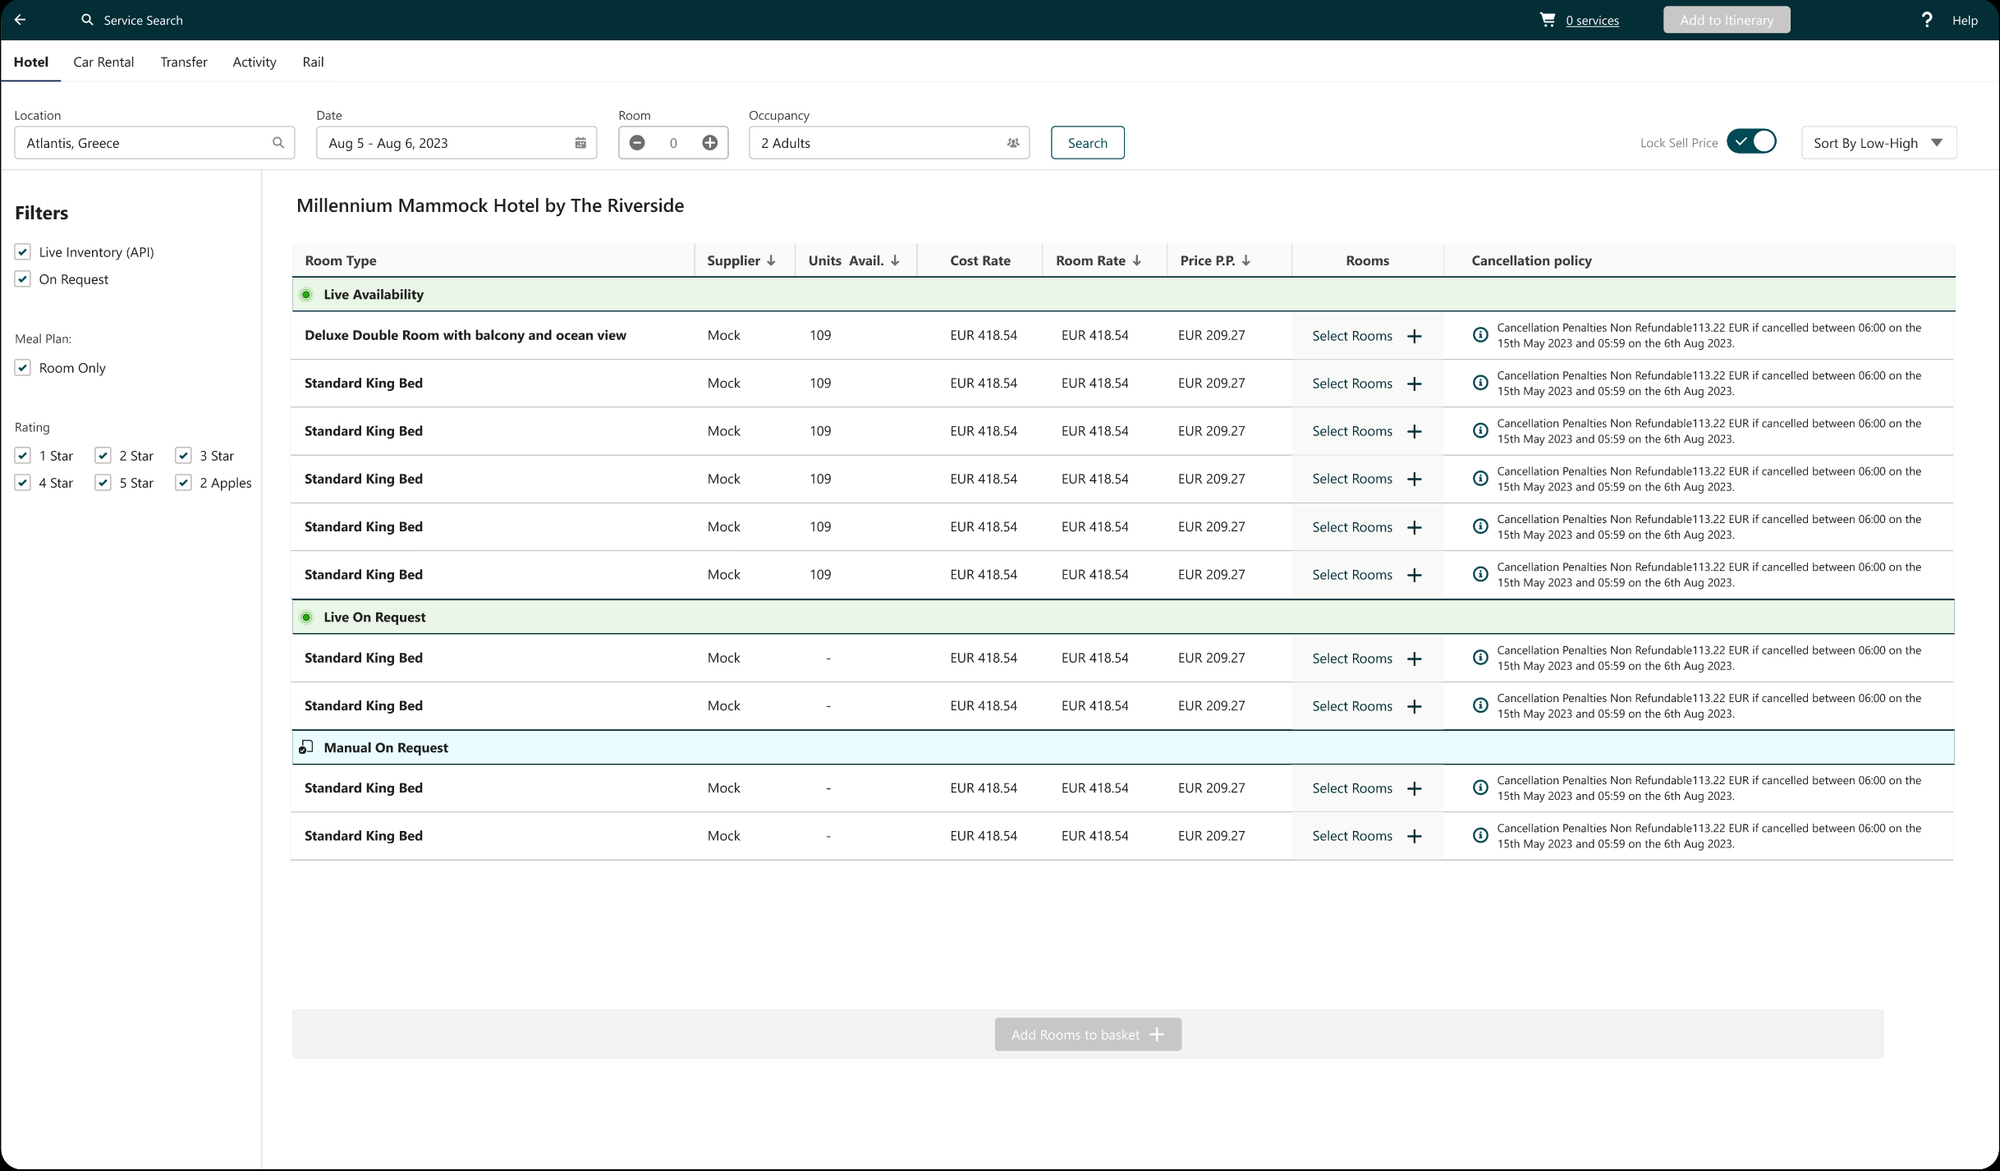Click the occupancy people icon
This screenshot has height=1171, width=2000.
(x=1013, y=143)
